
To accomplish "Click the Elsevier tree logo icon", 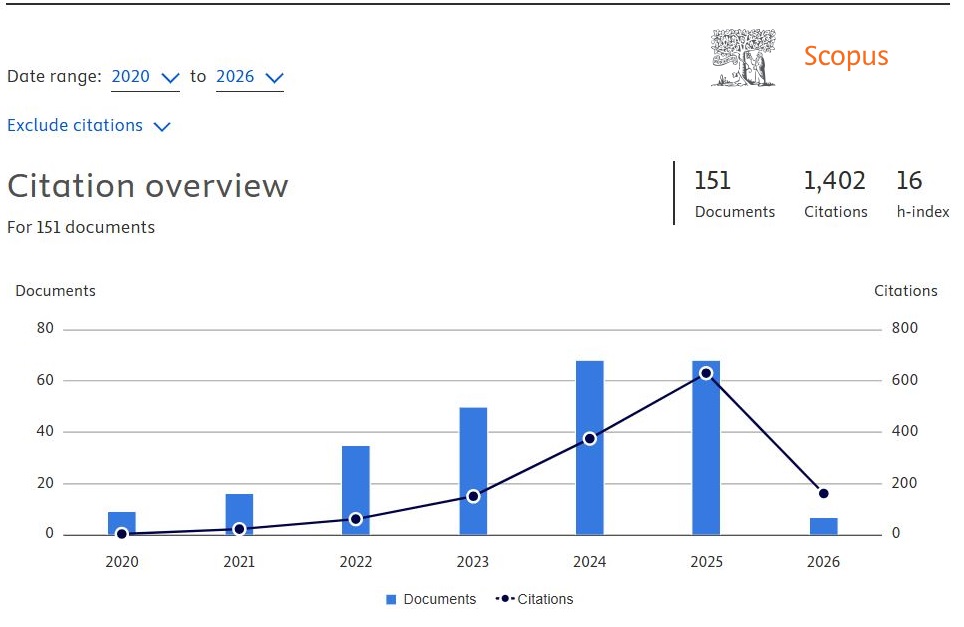I will 743,57.
